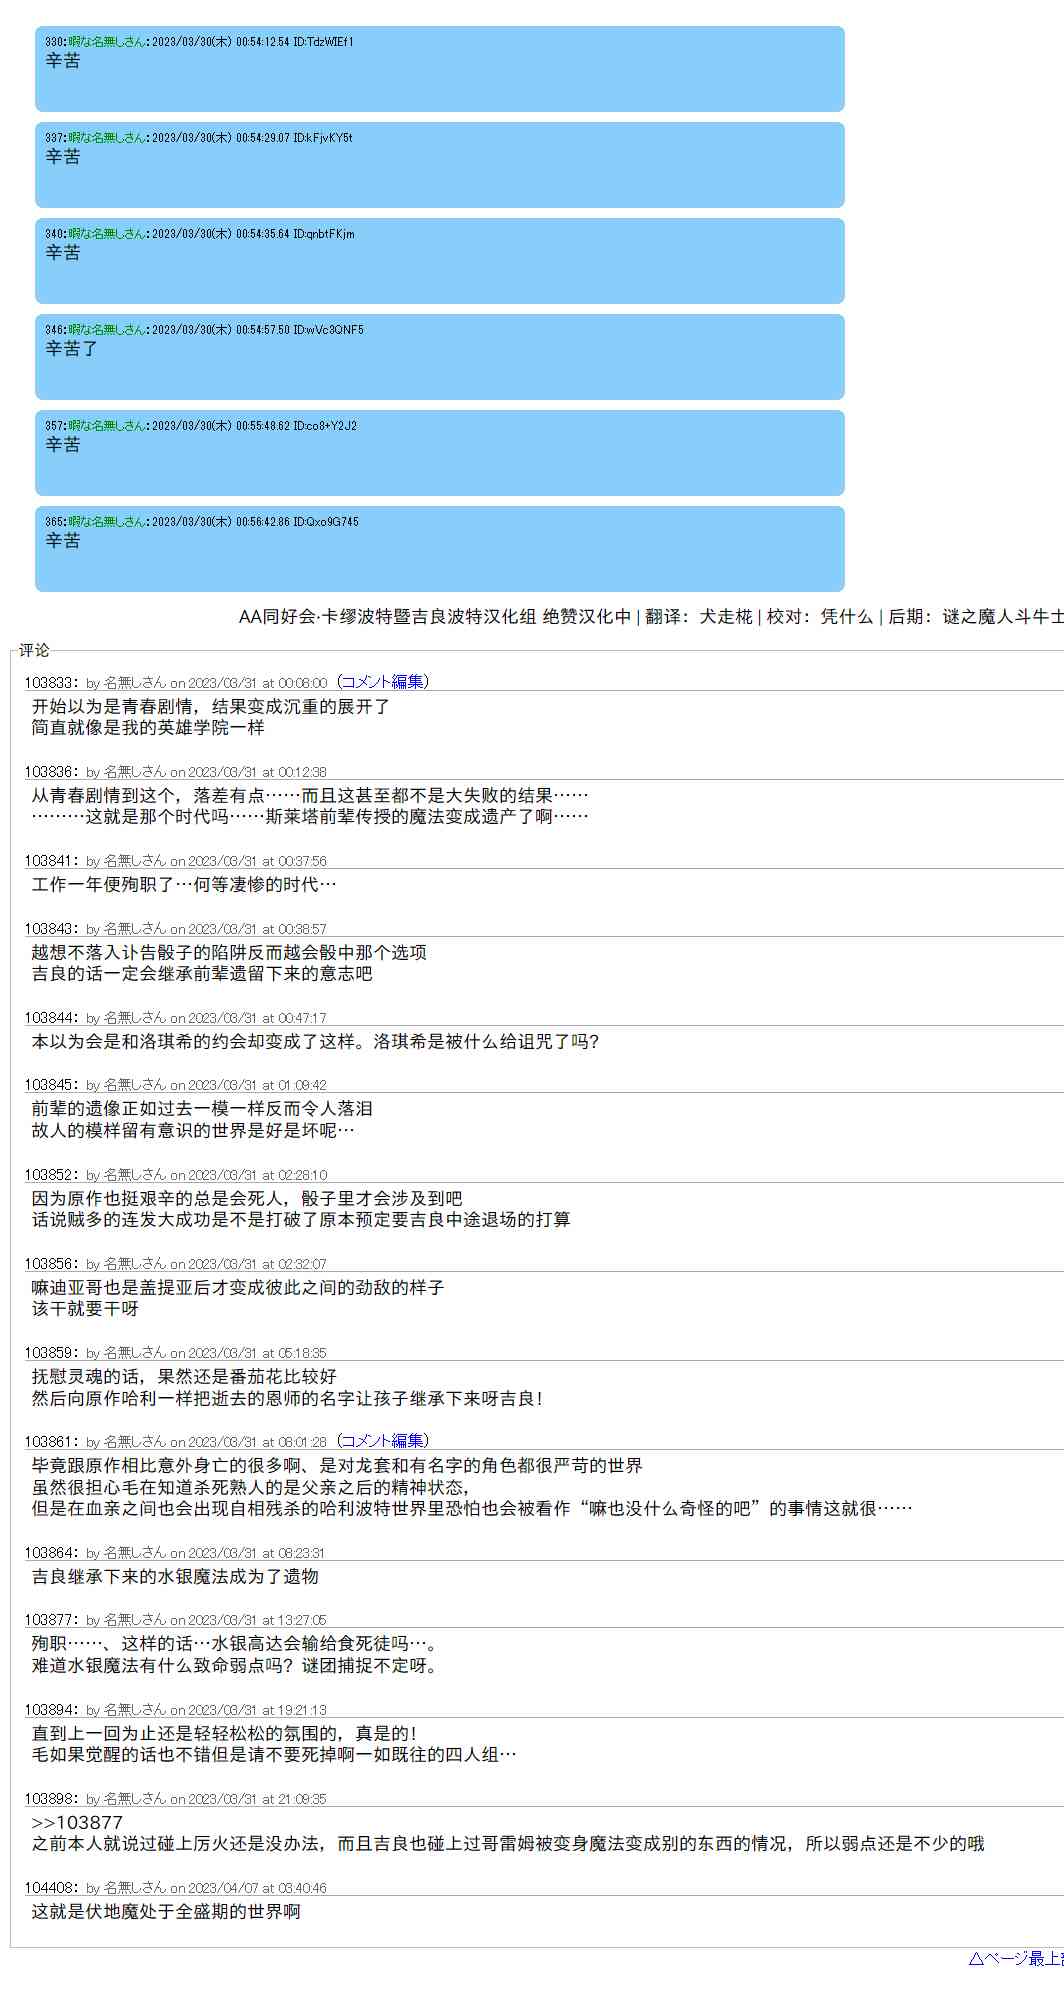Click the comment number 103864
1064x2000 pixels.
point(50,1553)
